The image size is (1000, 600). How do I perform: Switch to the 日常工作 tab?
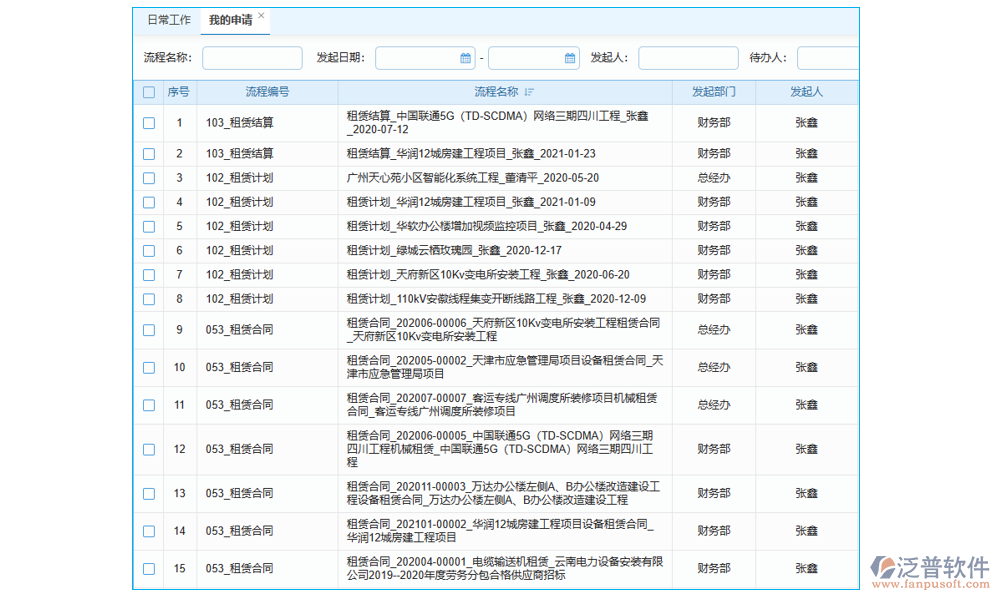pos(168,20)
